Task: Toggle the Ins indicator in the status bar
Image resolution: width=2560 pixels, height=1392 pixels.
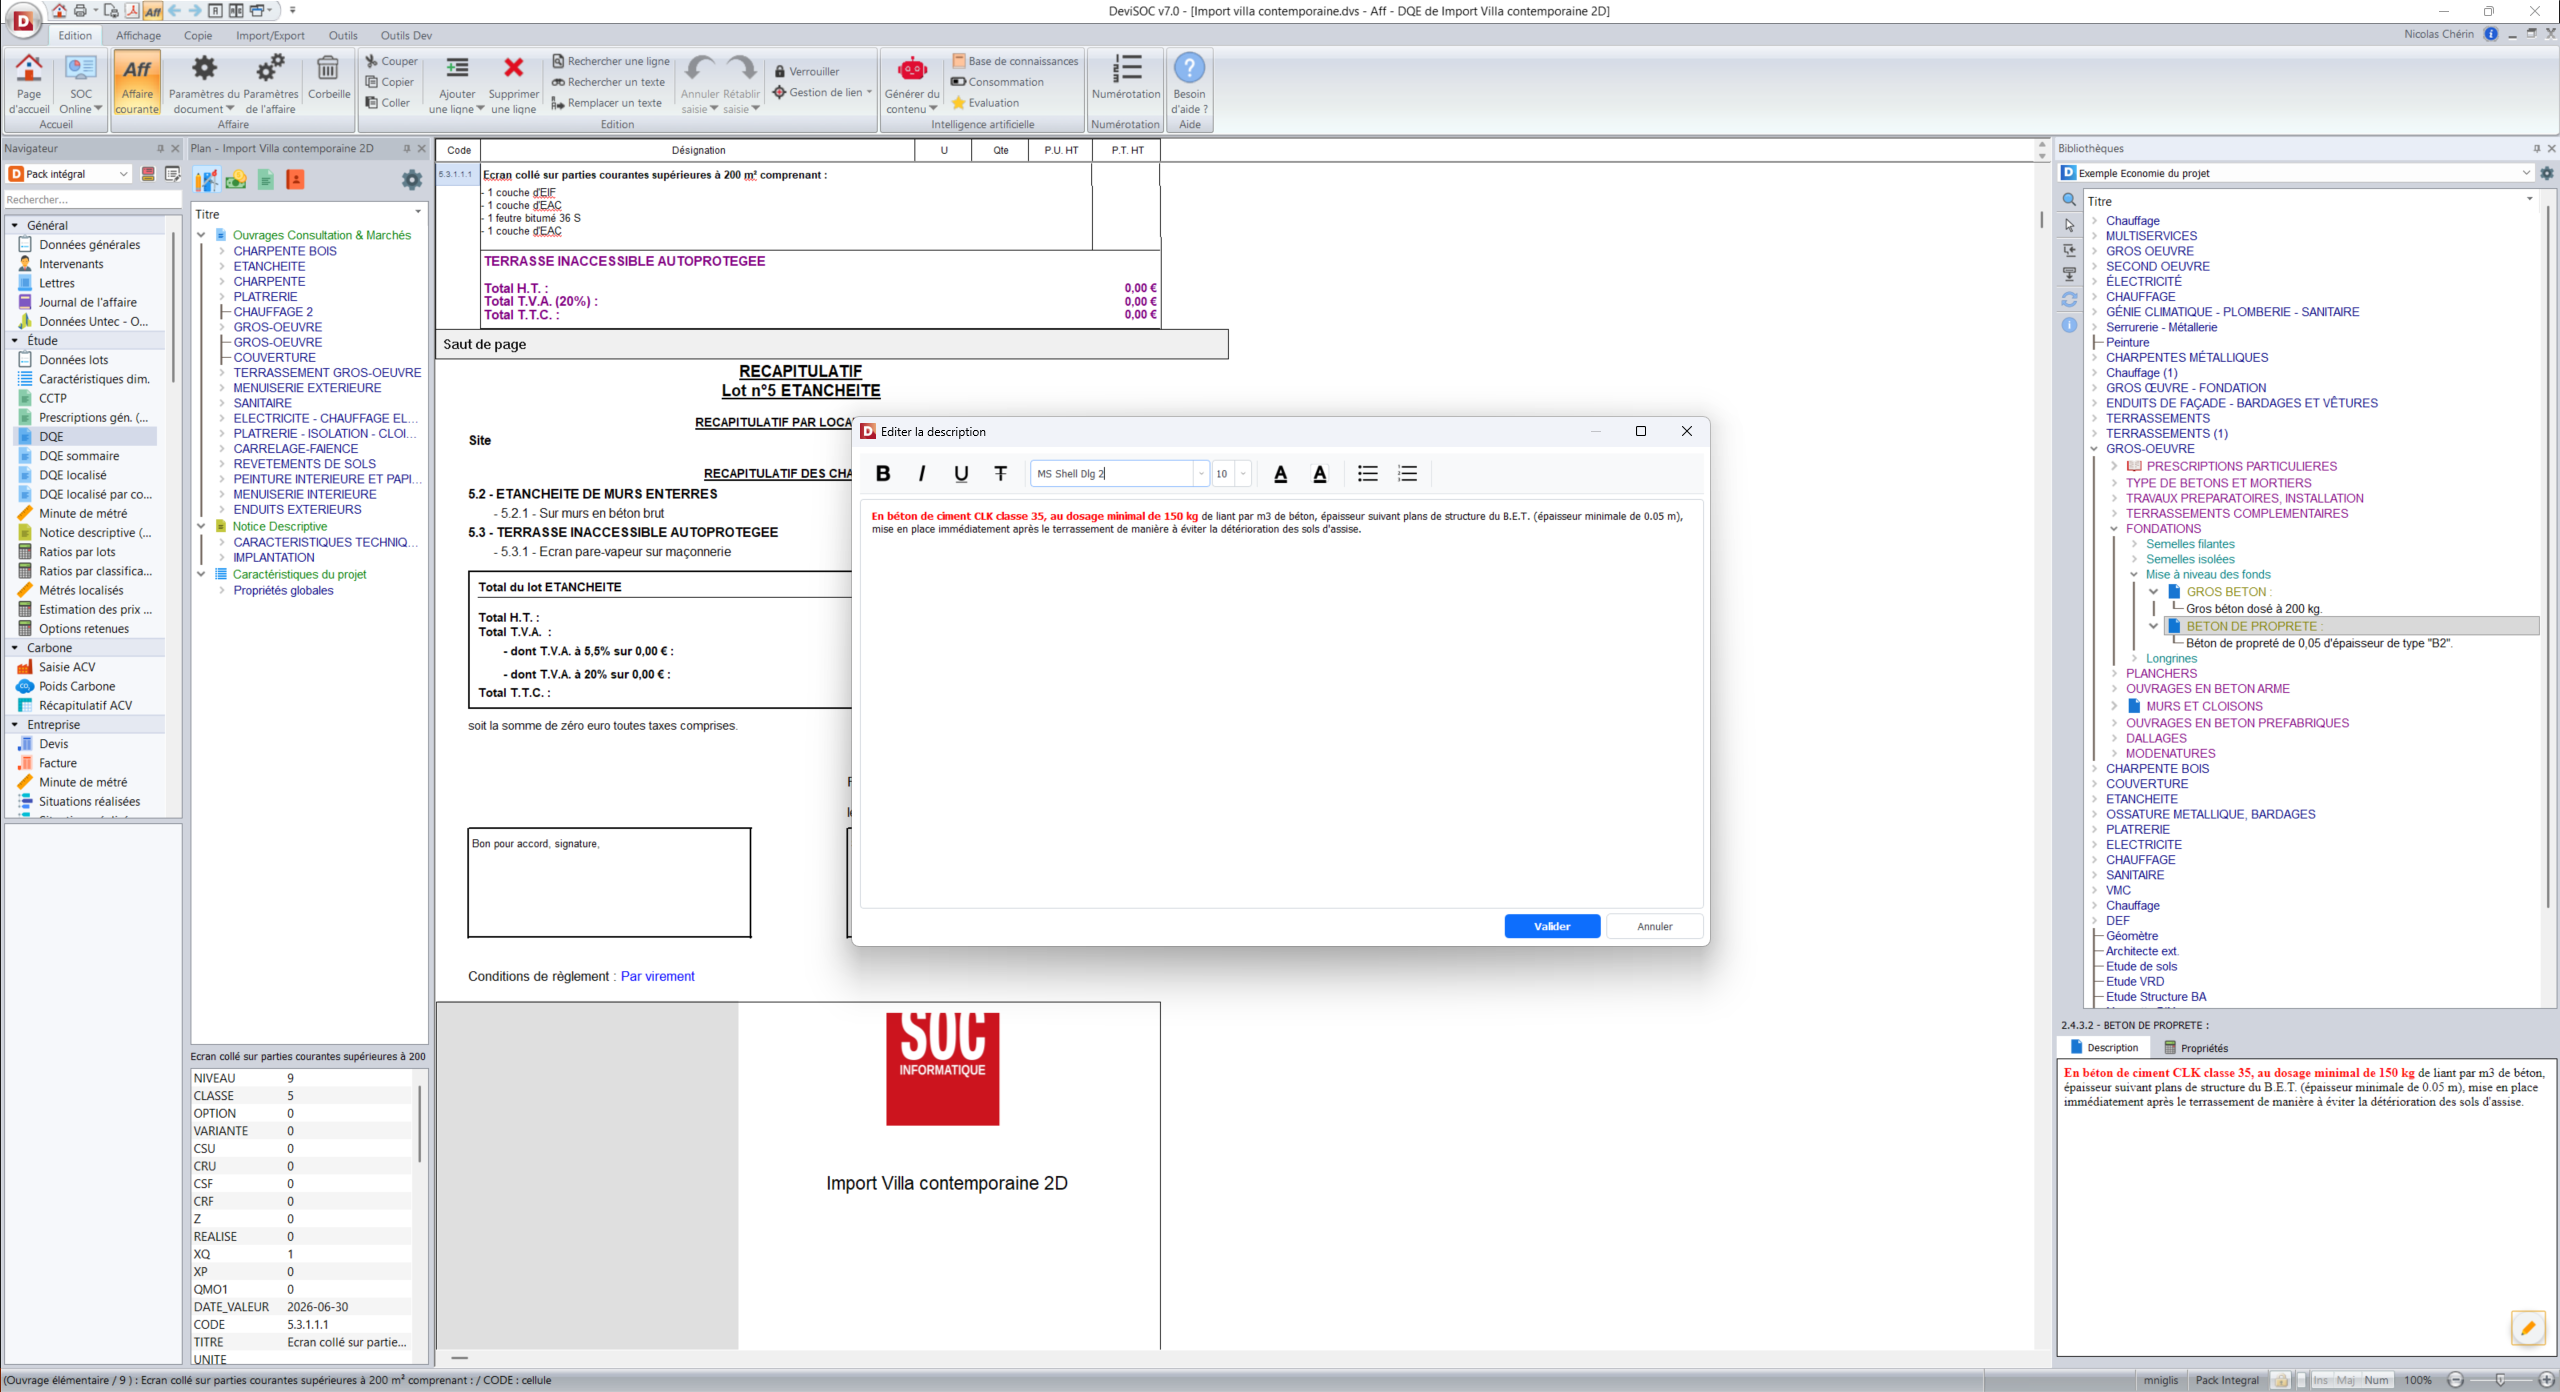Action: pos(2320,1380)
